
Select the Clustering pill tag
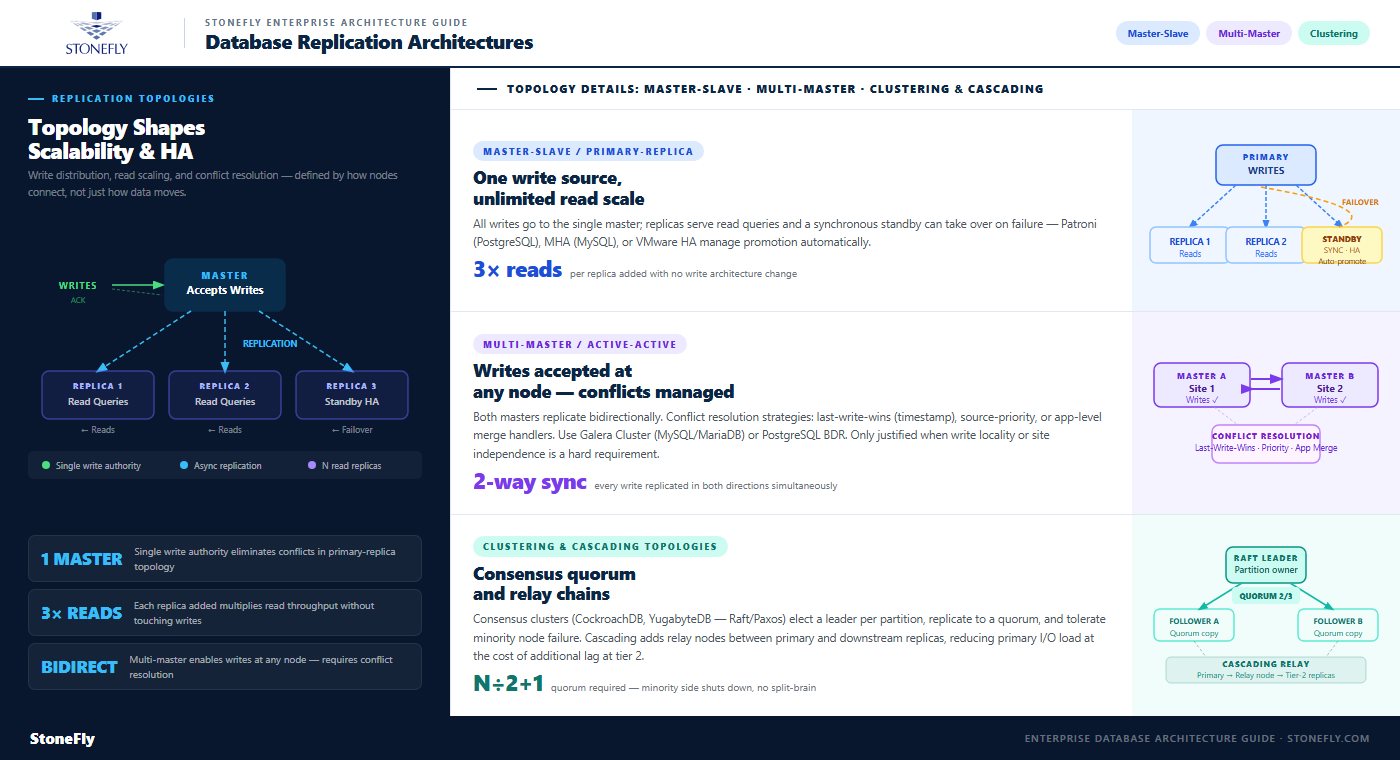coord(1333,34)
